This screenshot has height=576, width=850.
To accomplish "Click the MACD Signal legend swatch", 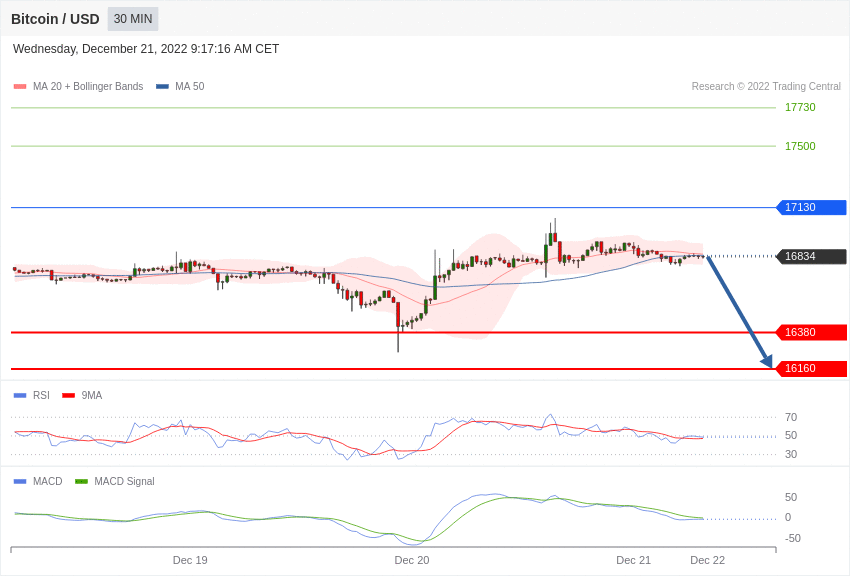I will click(x=81, y=481).
